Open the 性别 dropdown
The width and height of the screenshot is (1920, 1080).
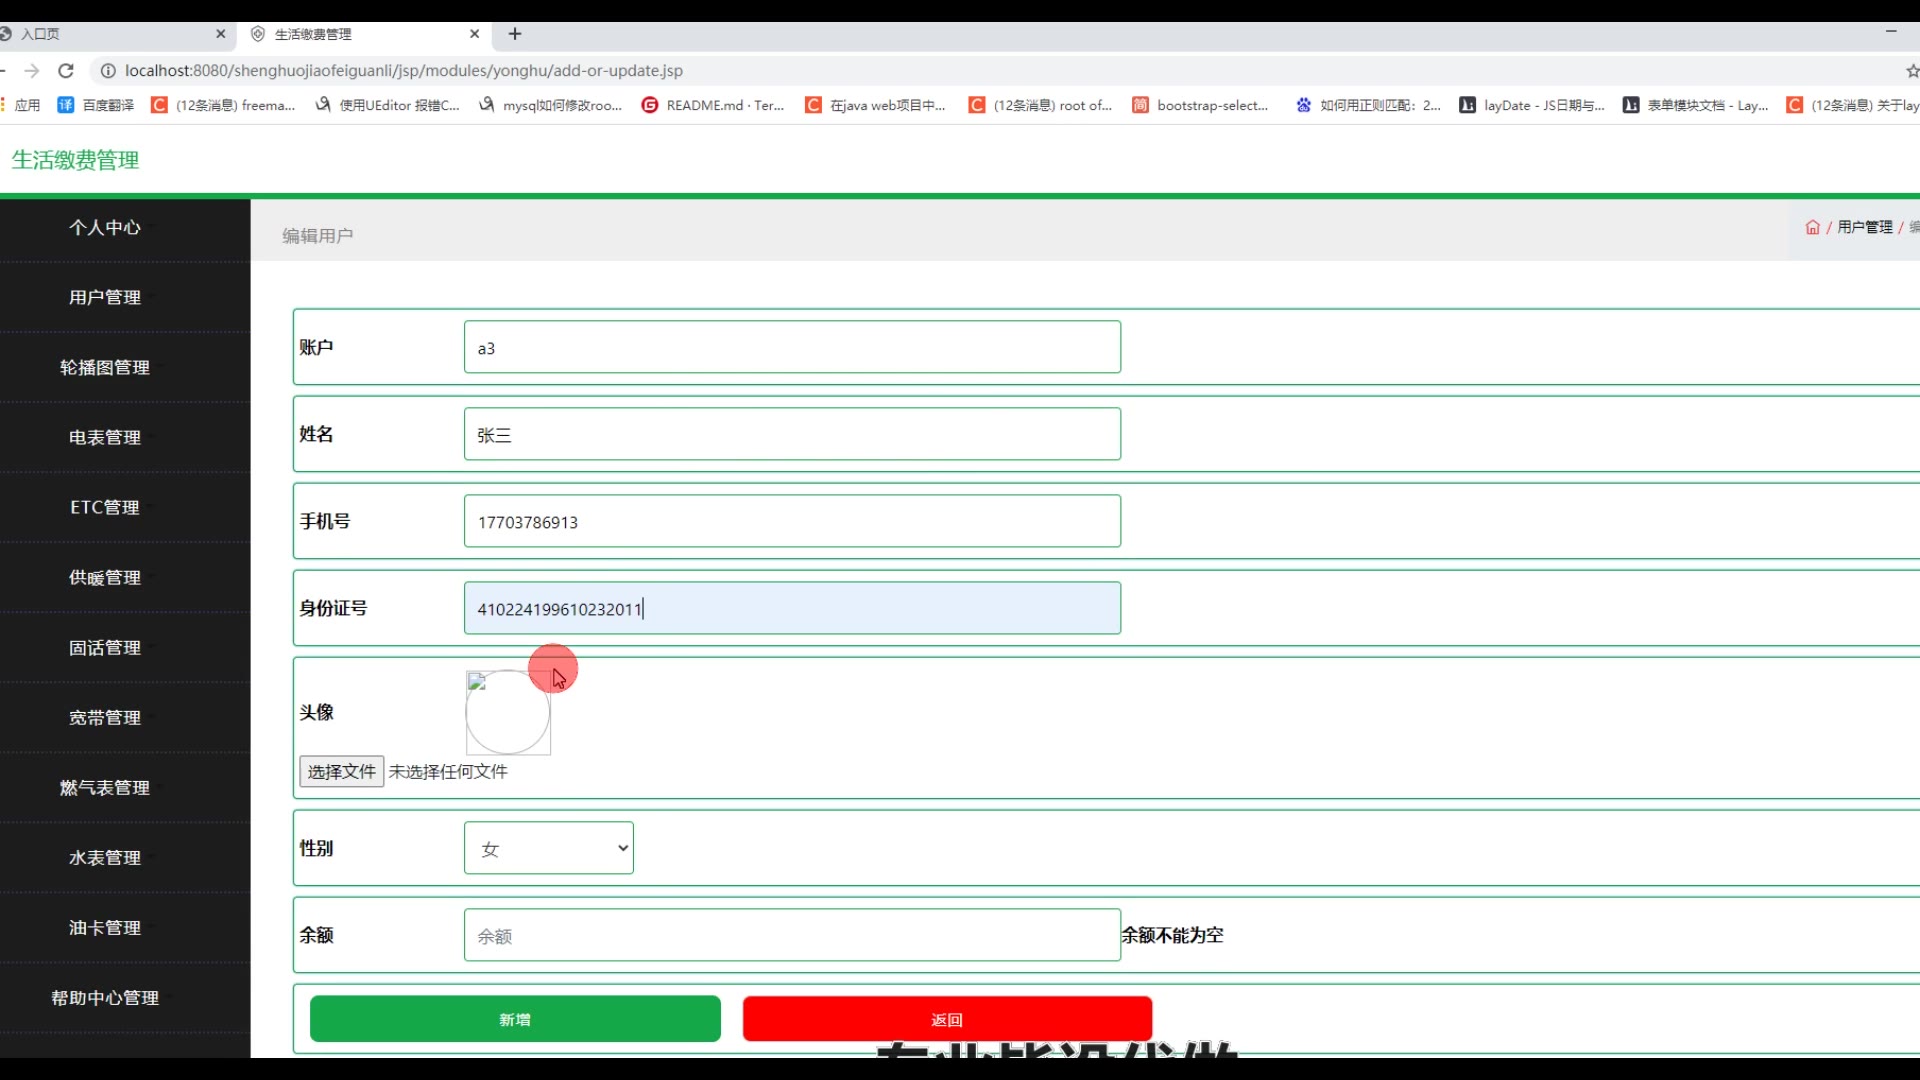(x=549, y=848)
